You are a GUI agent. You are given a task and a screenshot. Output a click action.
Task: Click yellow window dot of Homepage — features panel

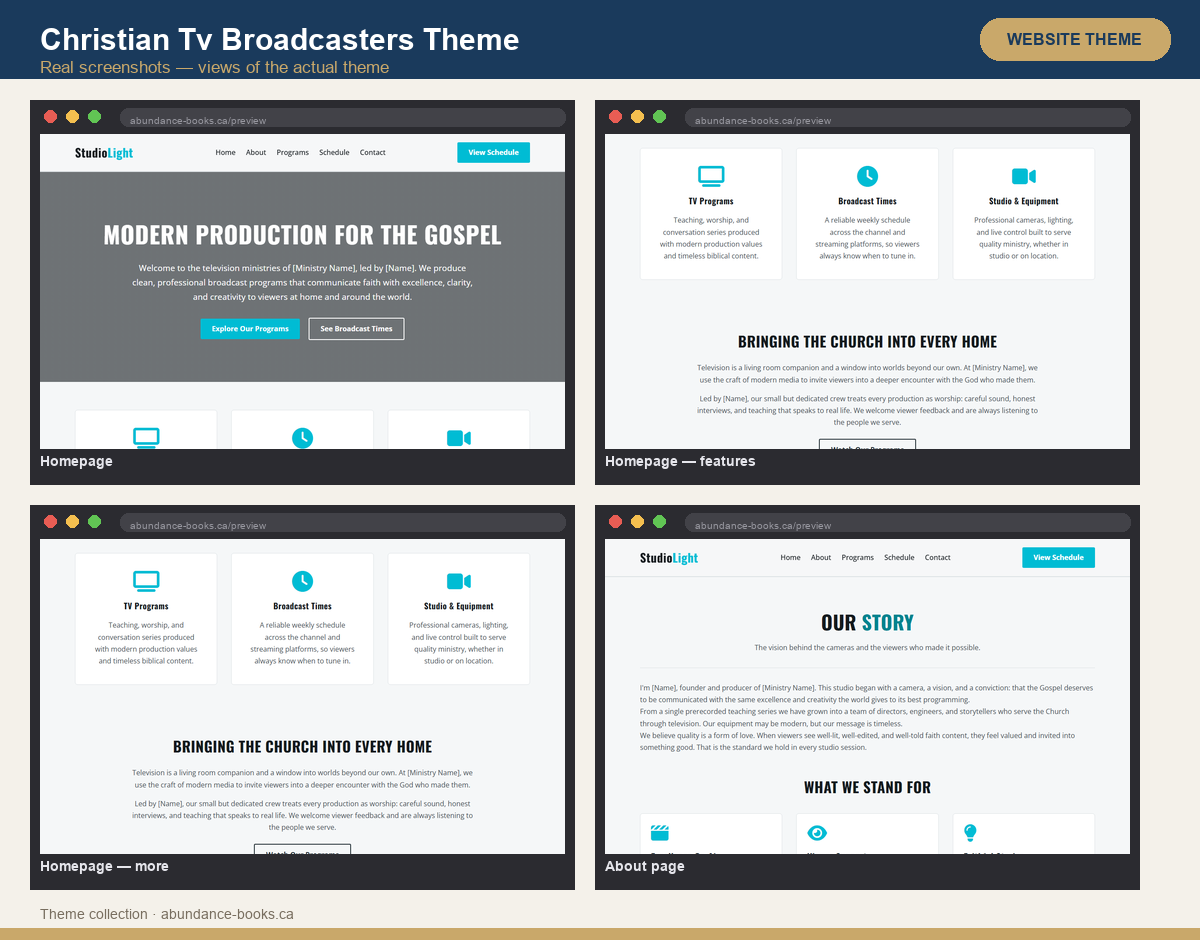[637, 116]
